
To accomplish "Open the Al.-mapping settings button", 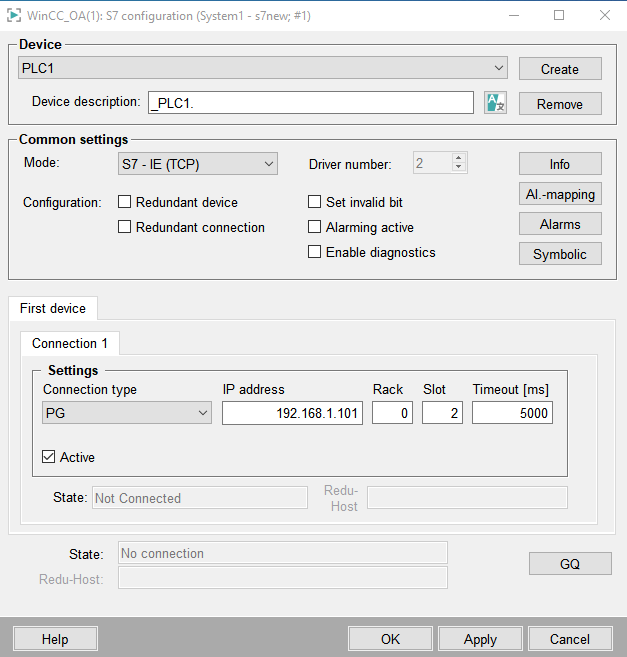I will (x=560, y=194).
